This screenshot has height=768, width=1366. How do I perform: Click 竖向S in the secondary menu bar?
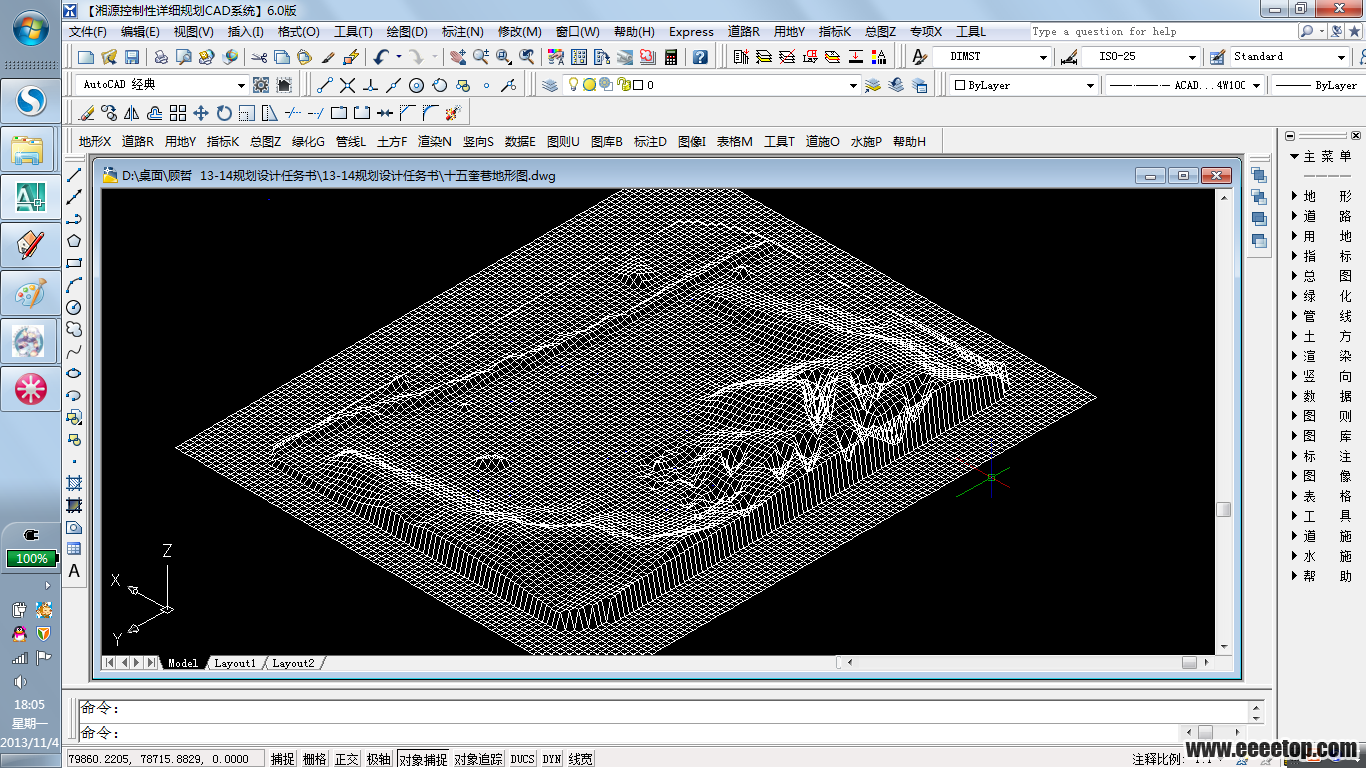click(x=478, y=142)
